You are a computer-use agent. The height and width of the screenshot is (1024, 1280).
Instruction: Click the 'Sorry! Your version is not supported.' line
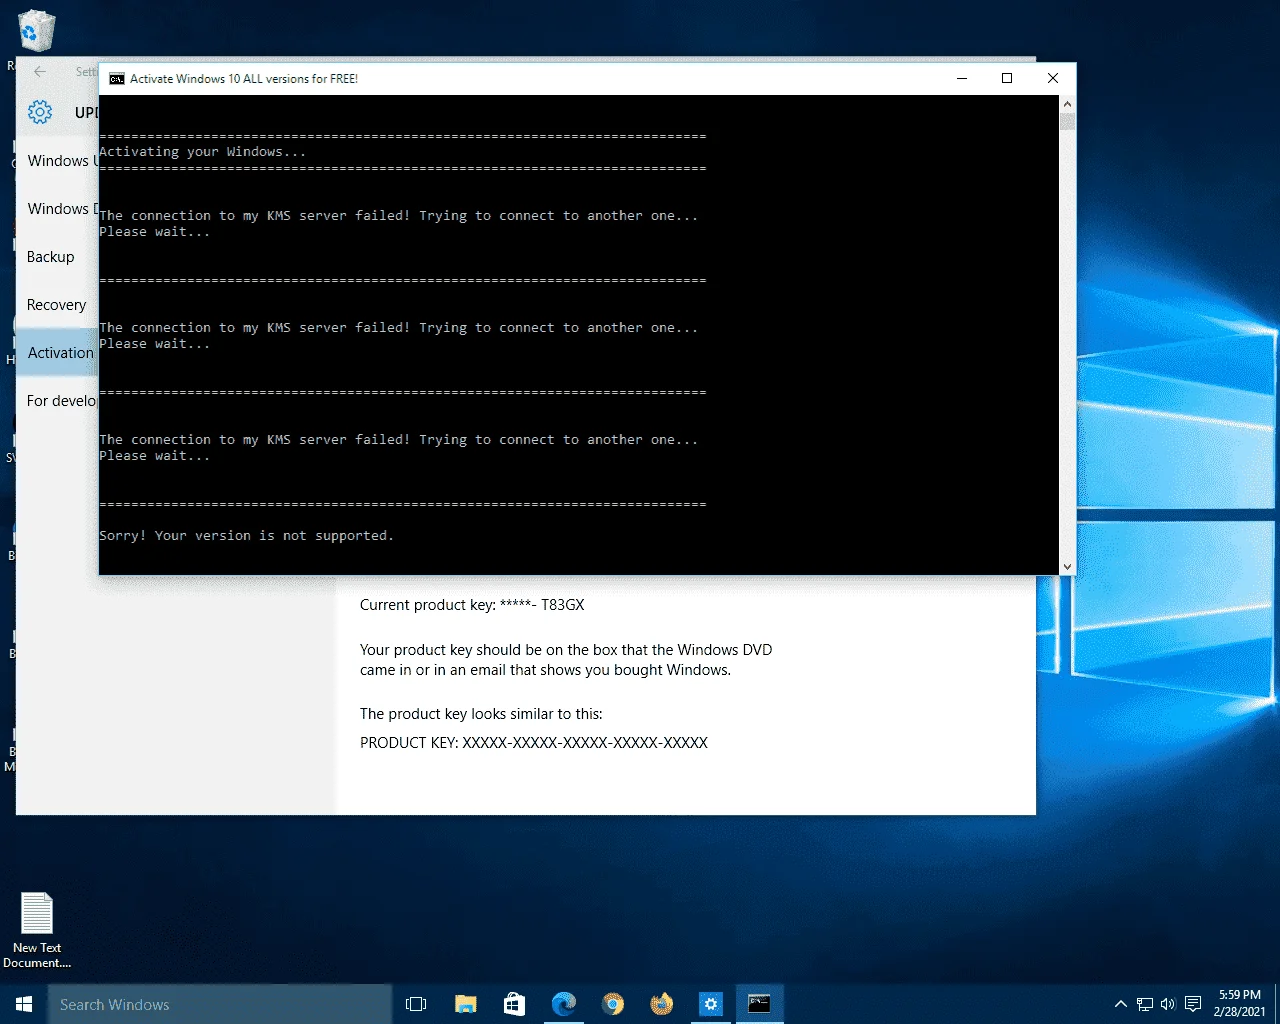point(246,536)
